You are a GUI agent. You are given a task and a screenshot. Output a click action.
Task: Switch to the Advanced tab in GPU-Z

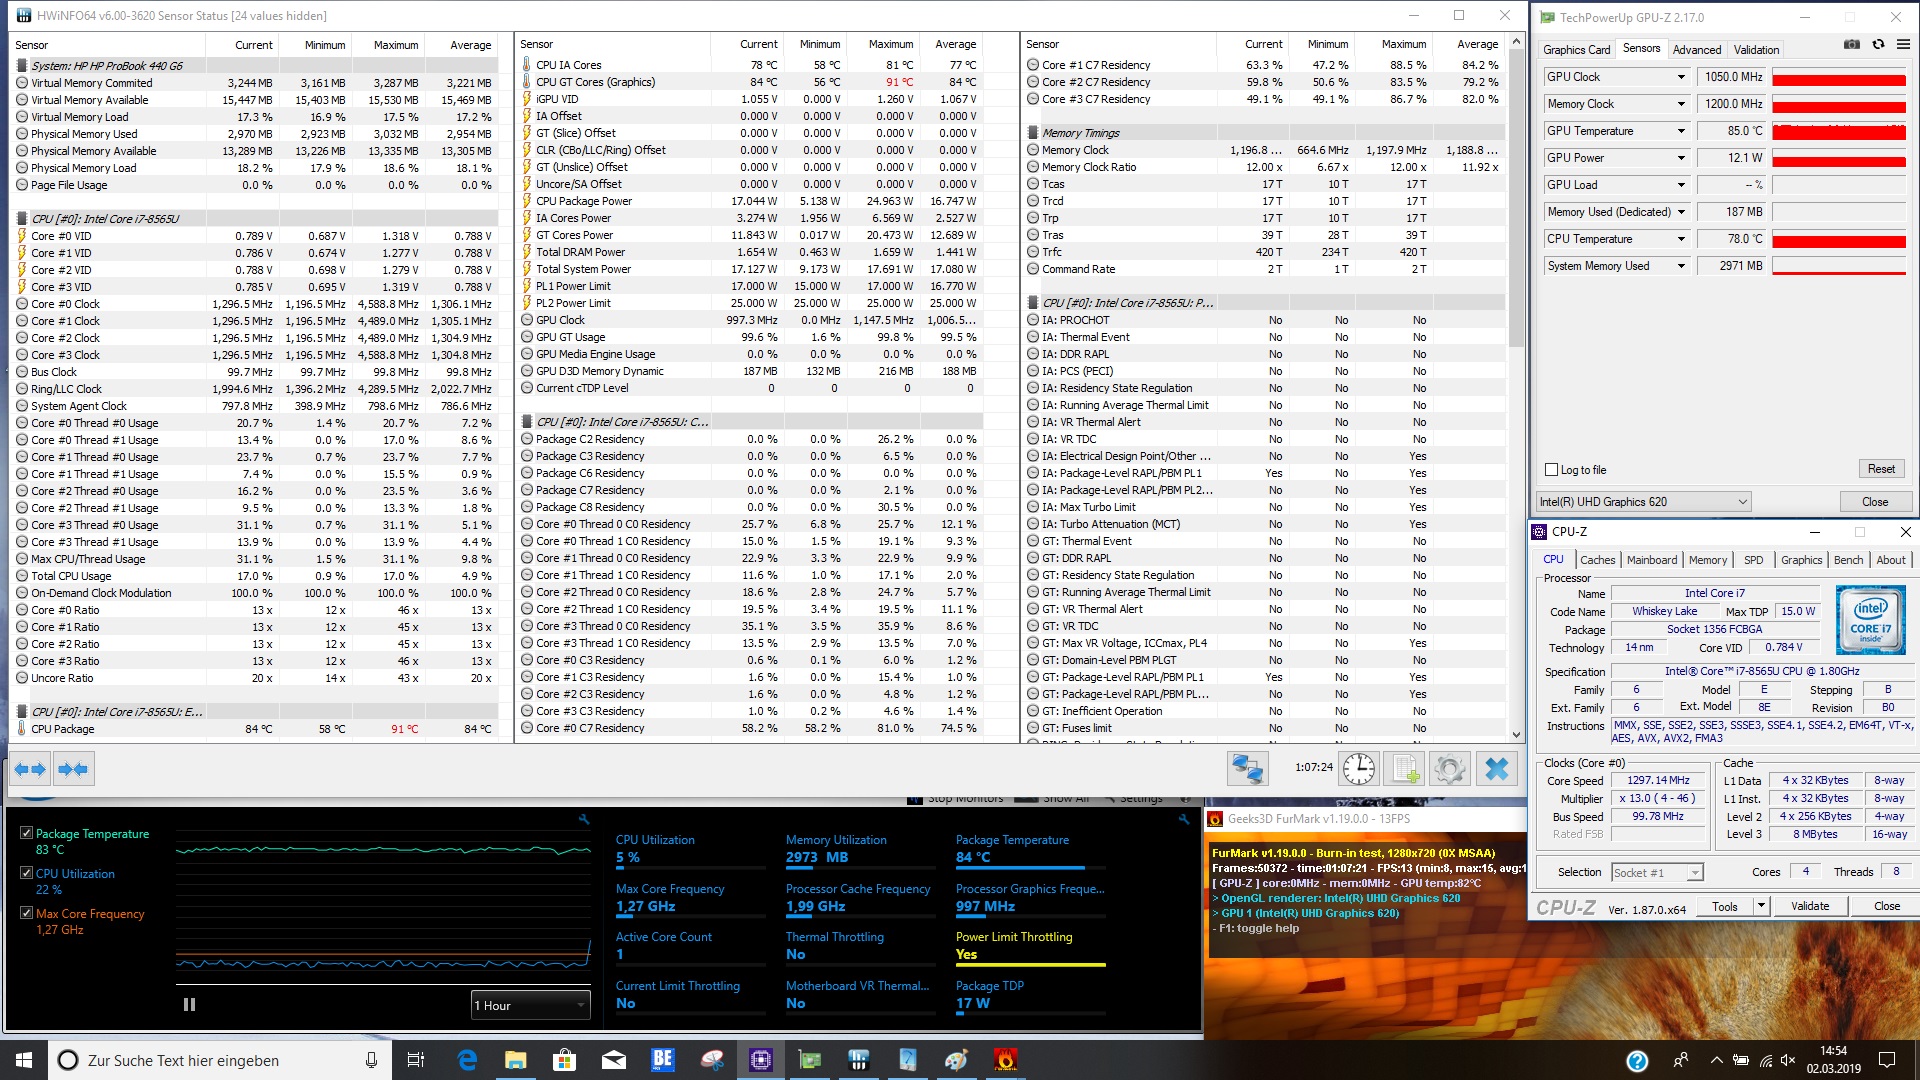click(x=1696, y=50)
